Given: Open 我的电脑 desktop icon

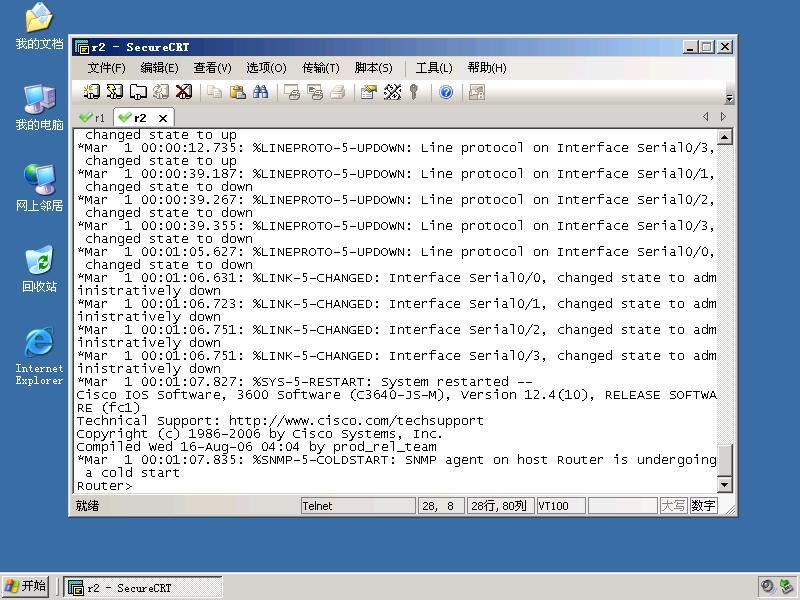Looking at the screenshot, I should [x=39, y=108].
